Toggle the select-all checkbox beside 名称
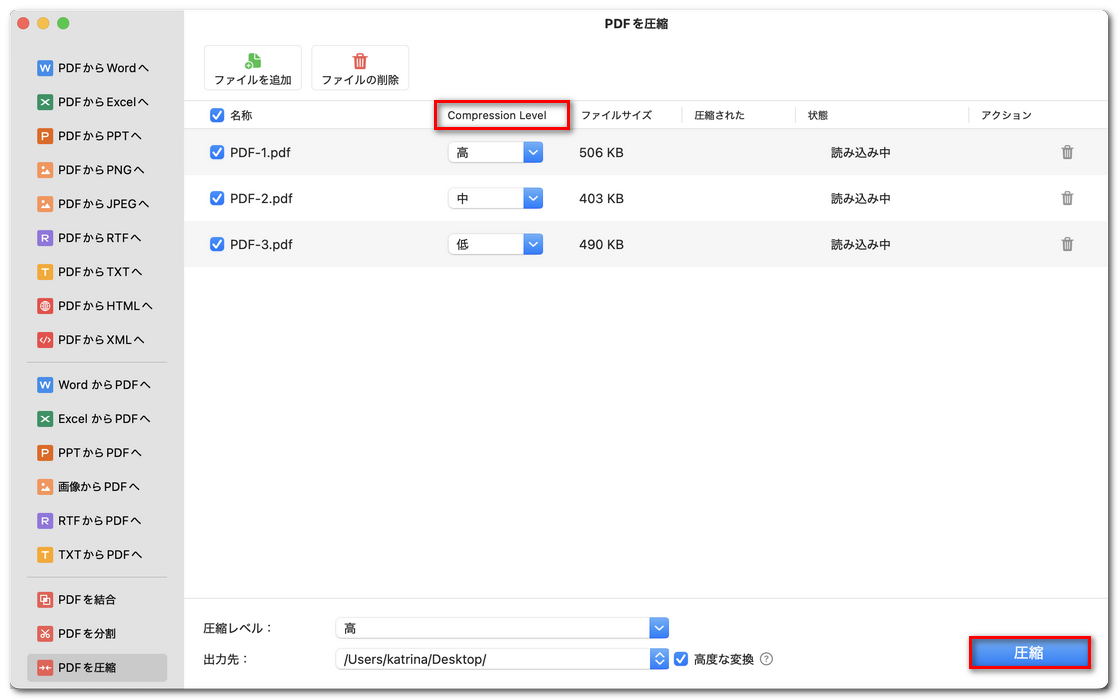This screenshot has height=700, width=1119. point(217,115)
